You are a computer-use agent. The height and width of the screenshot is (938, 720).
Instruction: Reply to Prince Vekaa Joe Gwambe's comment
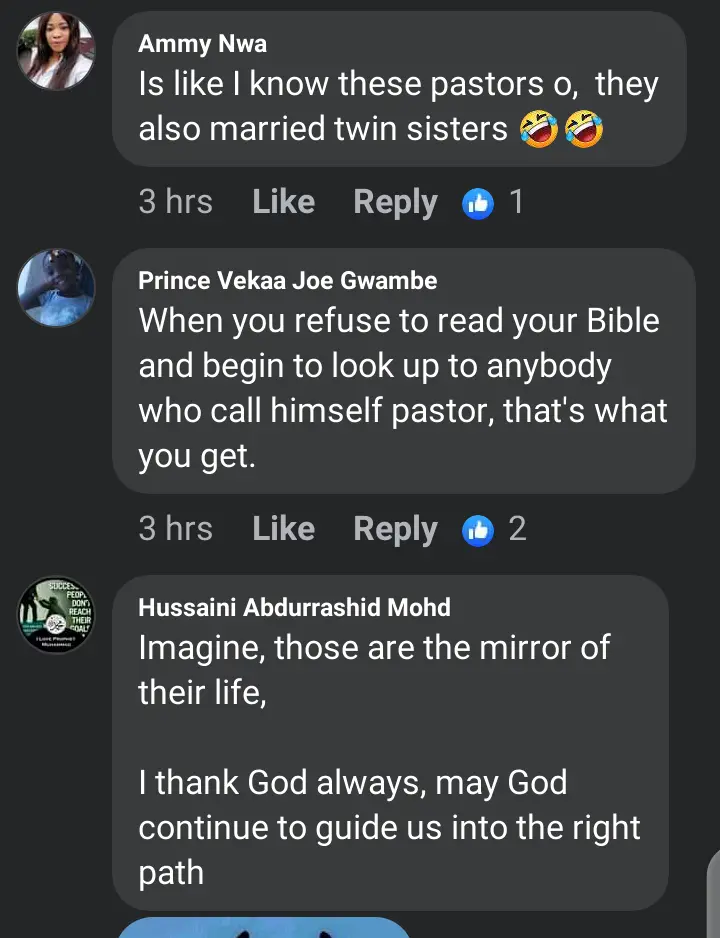395,528
